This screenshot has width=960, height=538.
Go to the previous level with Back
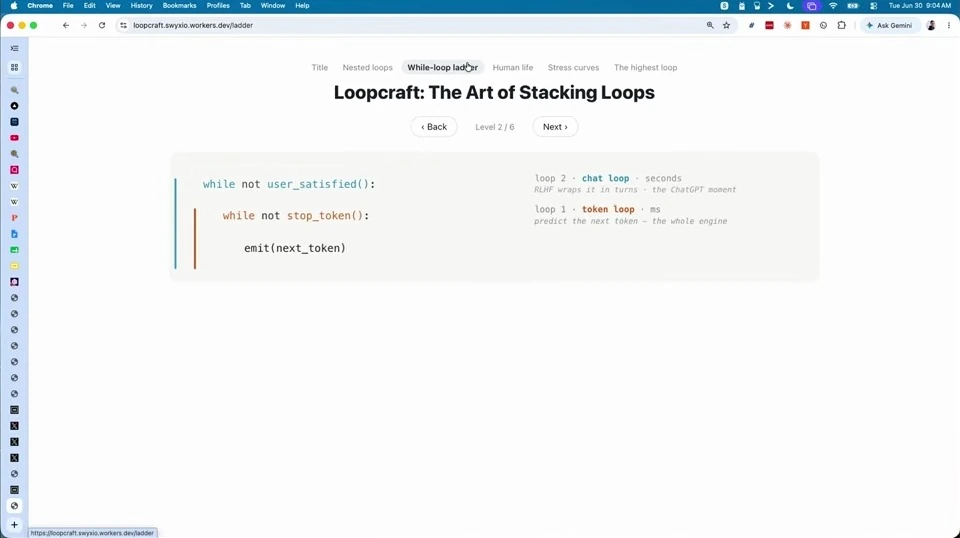click(433, 127)
